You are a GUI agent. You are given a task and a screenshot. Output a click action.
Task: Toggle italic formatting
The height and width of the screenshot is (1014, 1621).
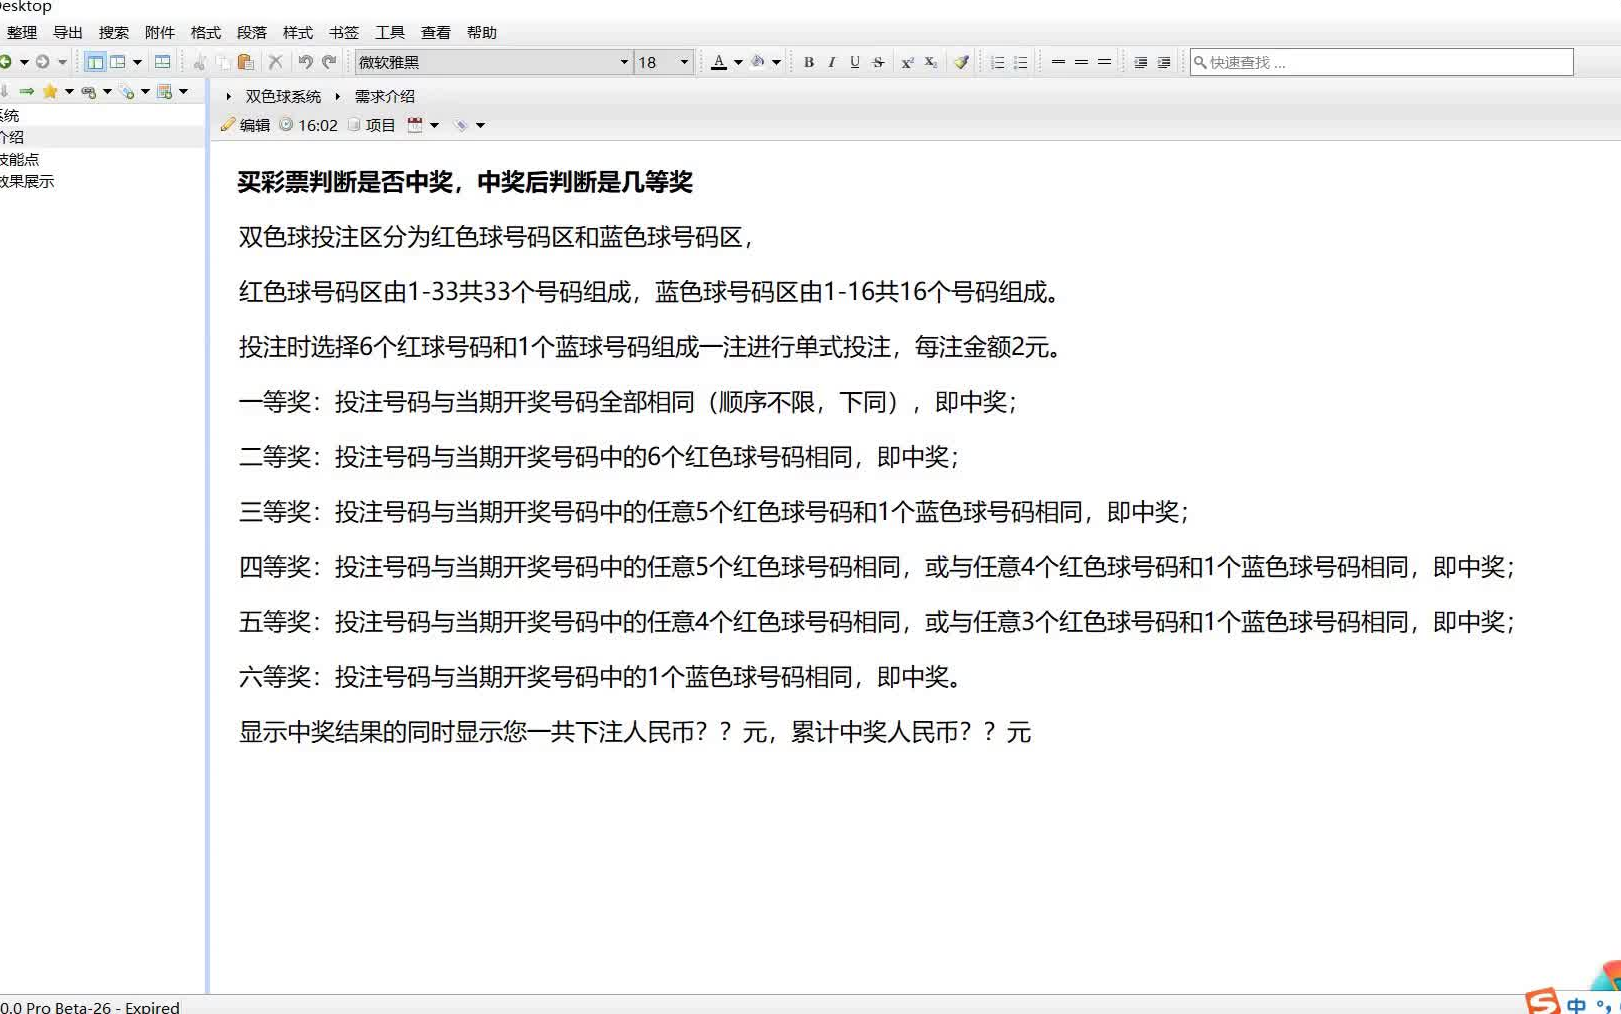pyautogui.click(x=832, y=62)
